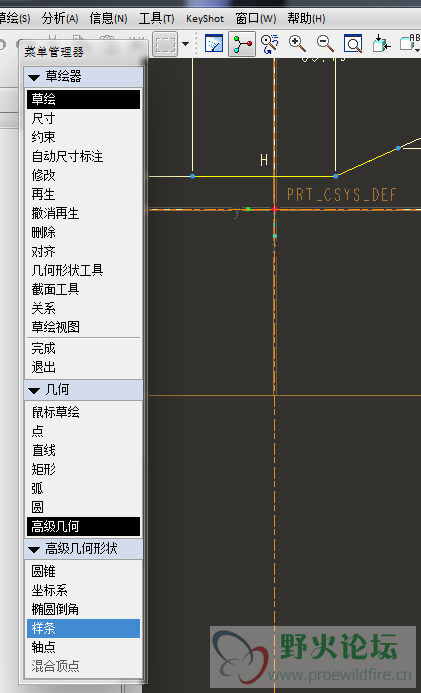421x693 pixels.
Task: Toggle the spin center display icon
Action: pos(242,43)
